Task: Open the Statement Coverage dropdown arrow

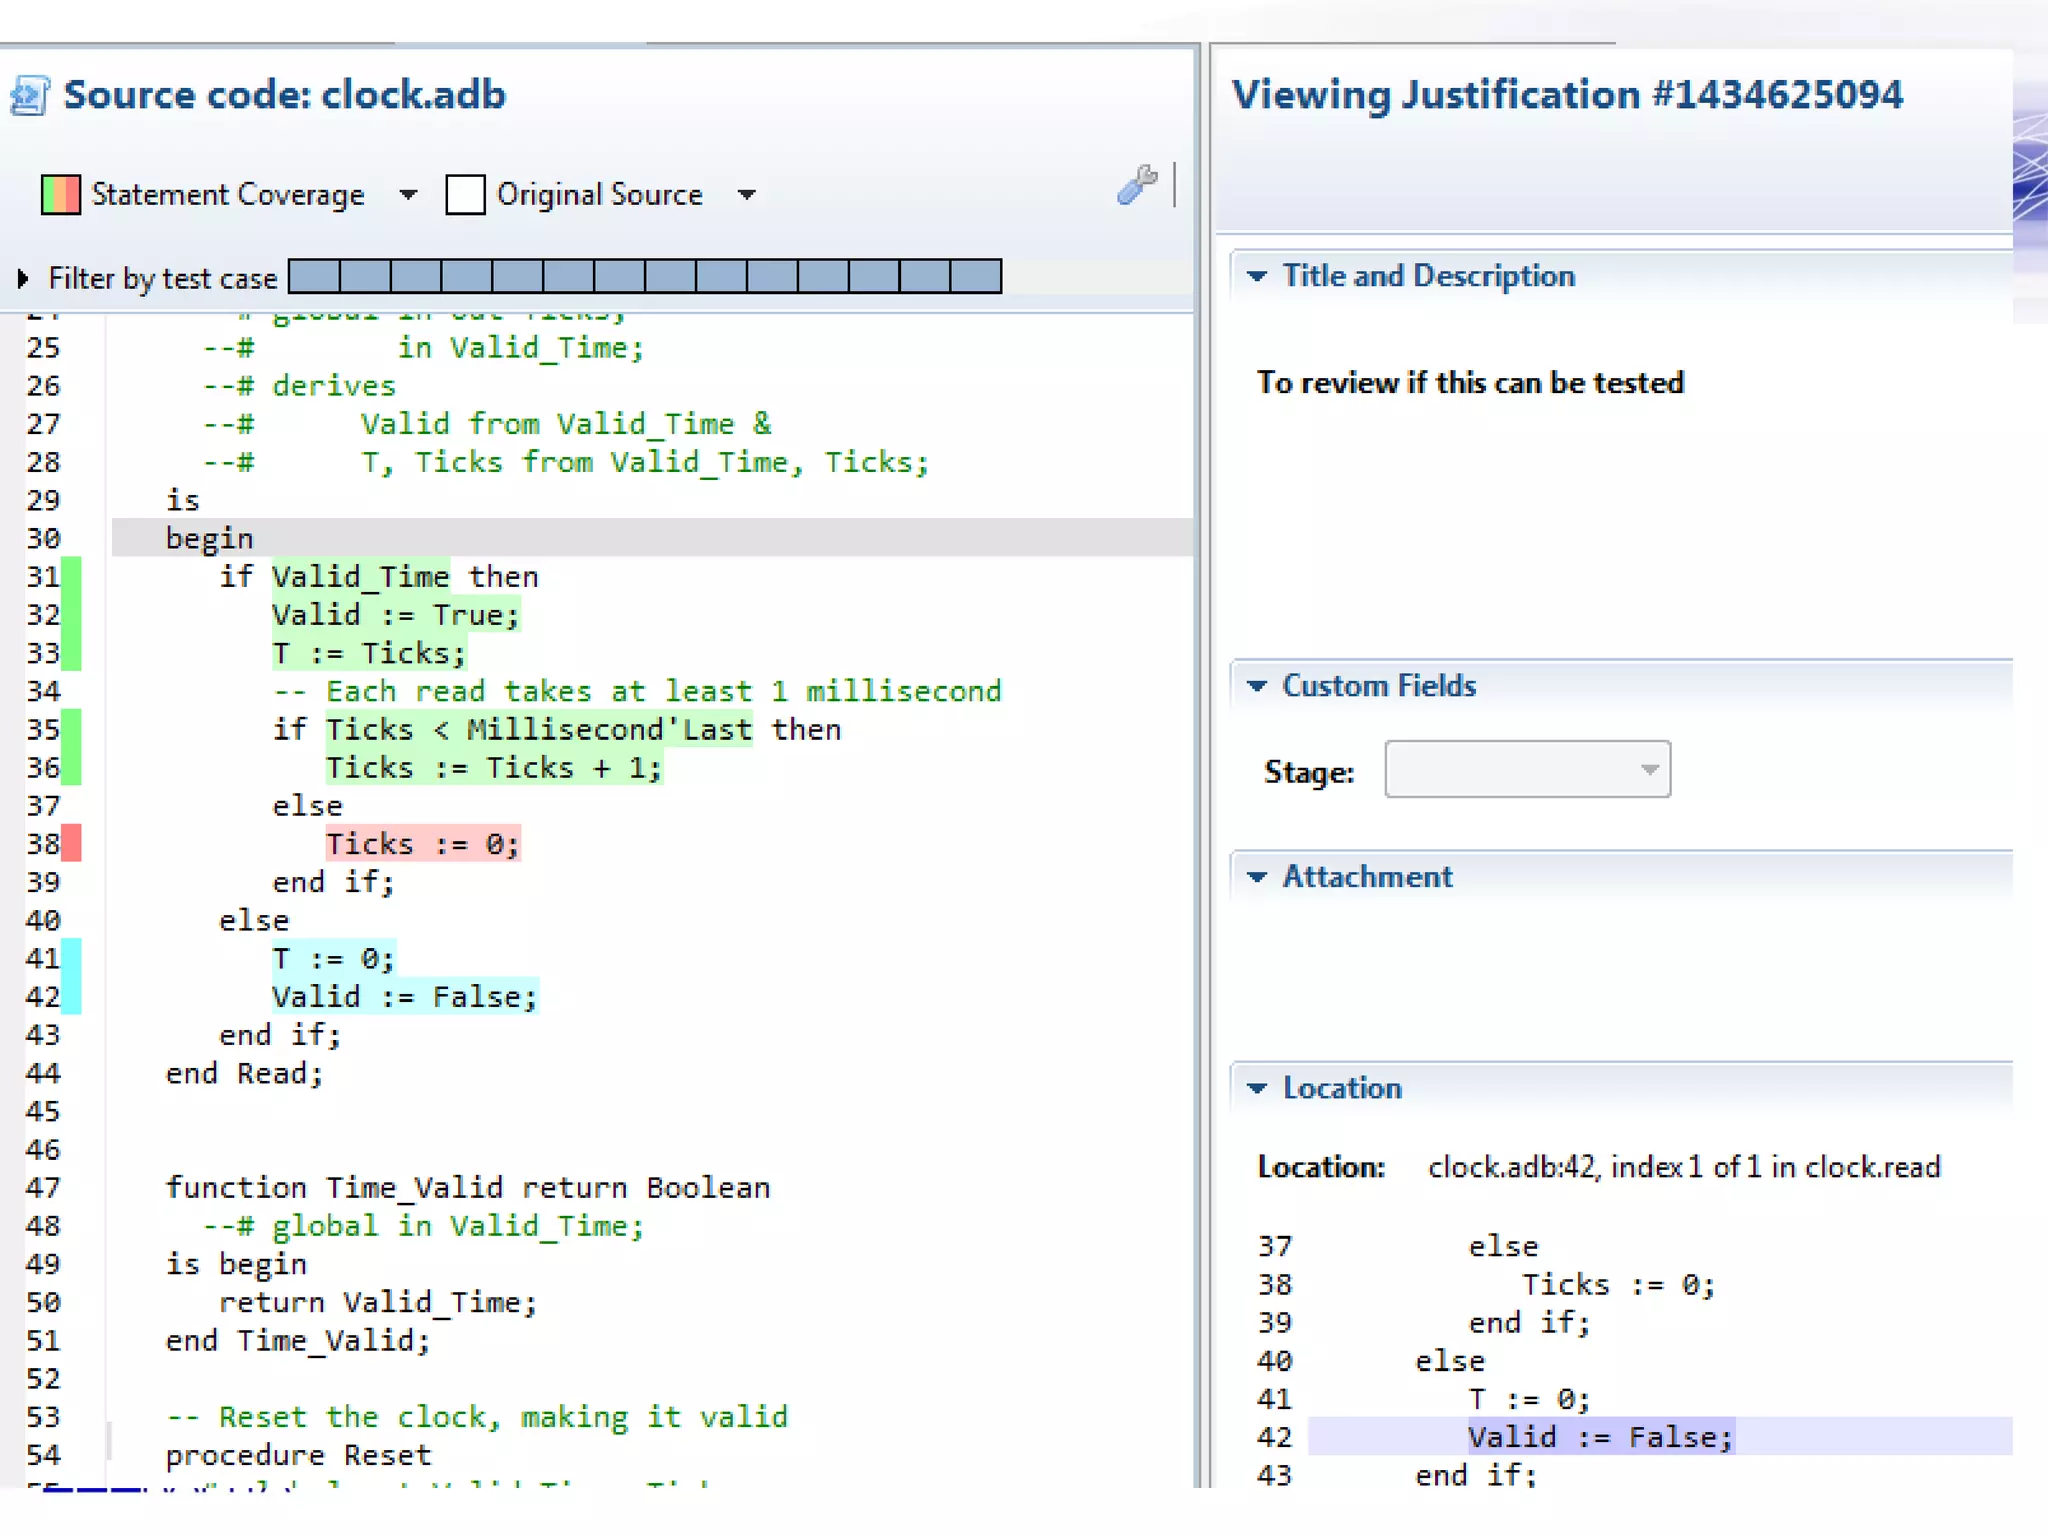Action: point(407,194)
